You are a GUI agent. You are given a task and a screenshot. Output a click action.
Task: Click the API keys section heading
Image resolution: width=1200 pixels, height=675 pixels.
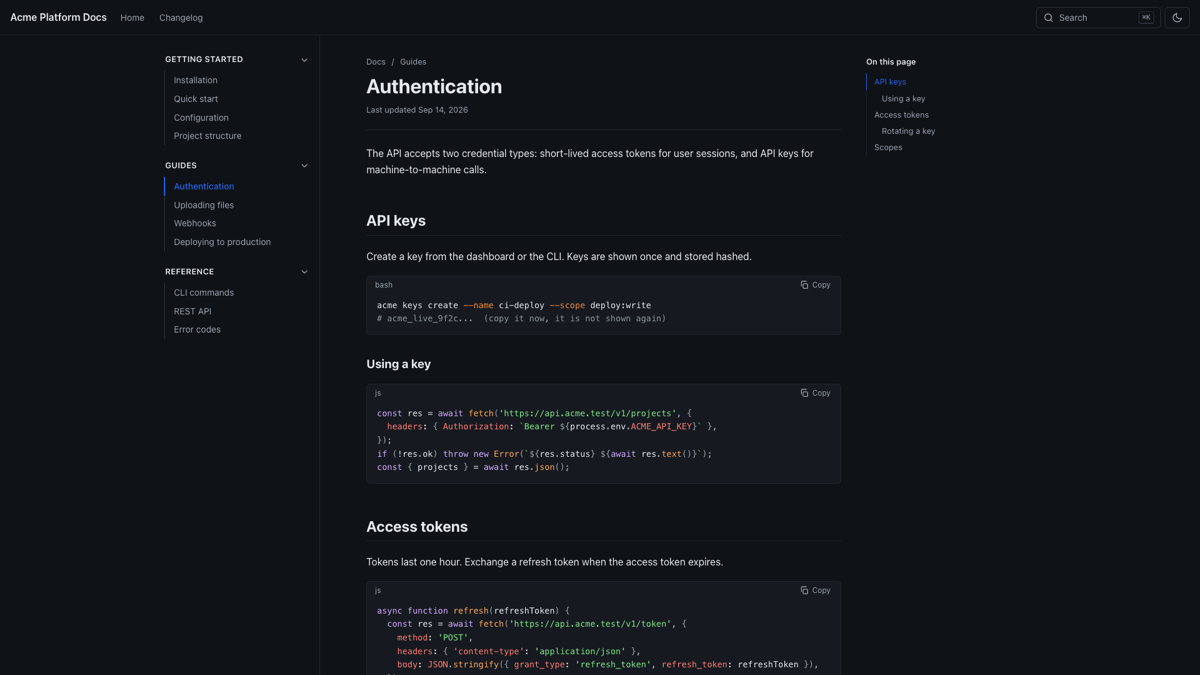396,221
